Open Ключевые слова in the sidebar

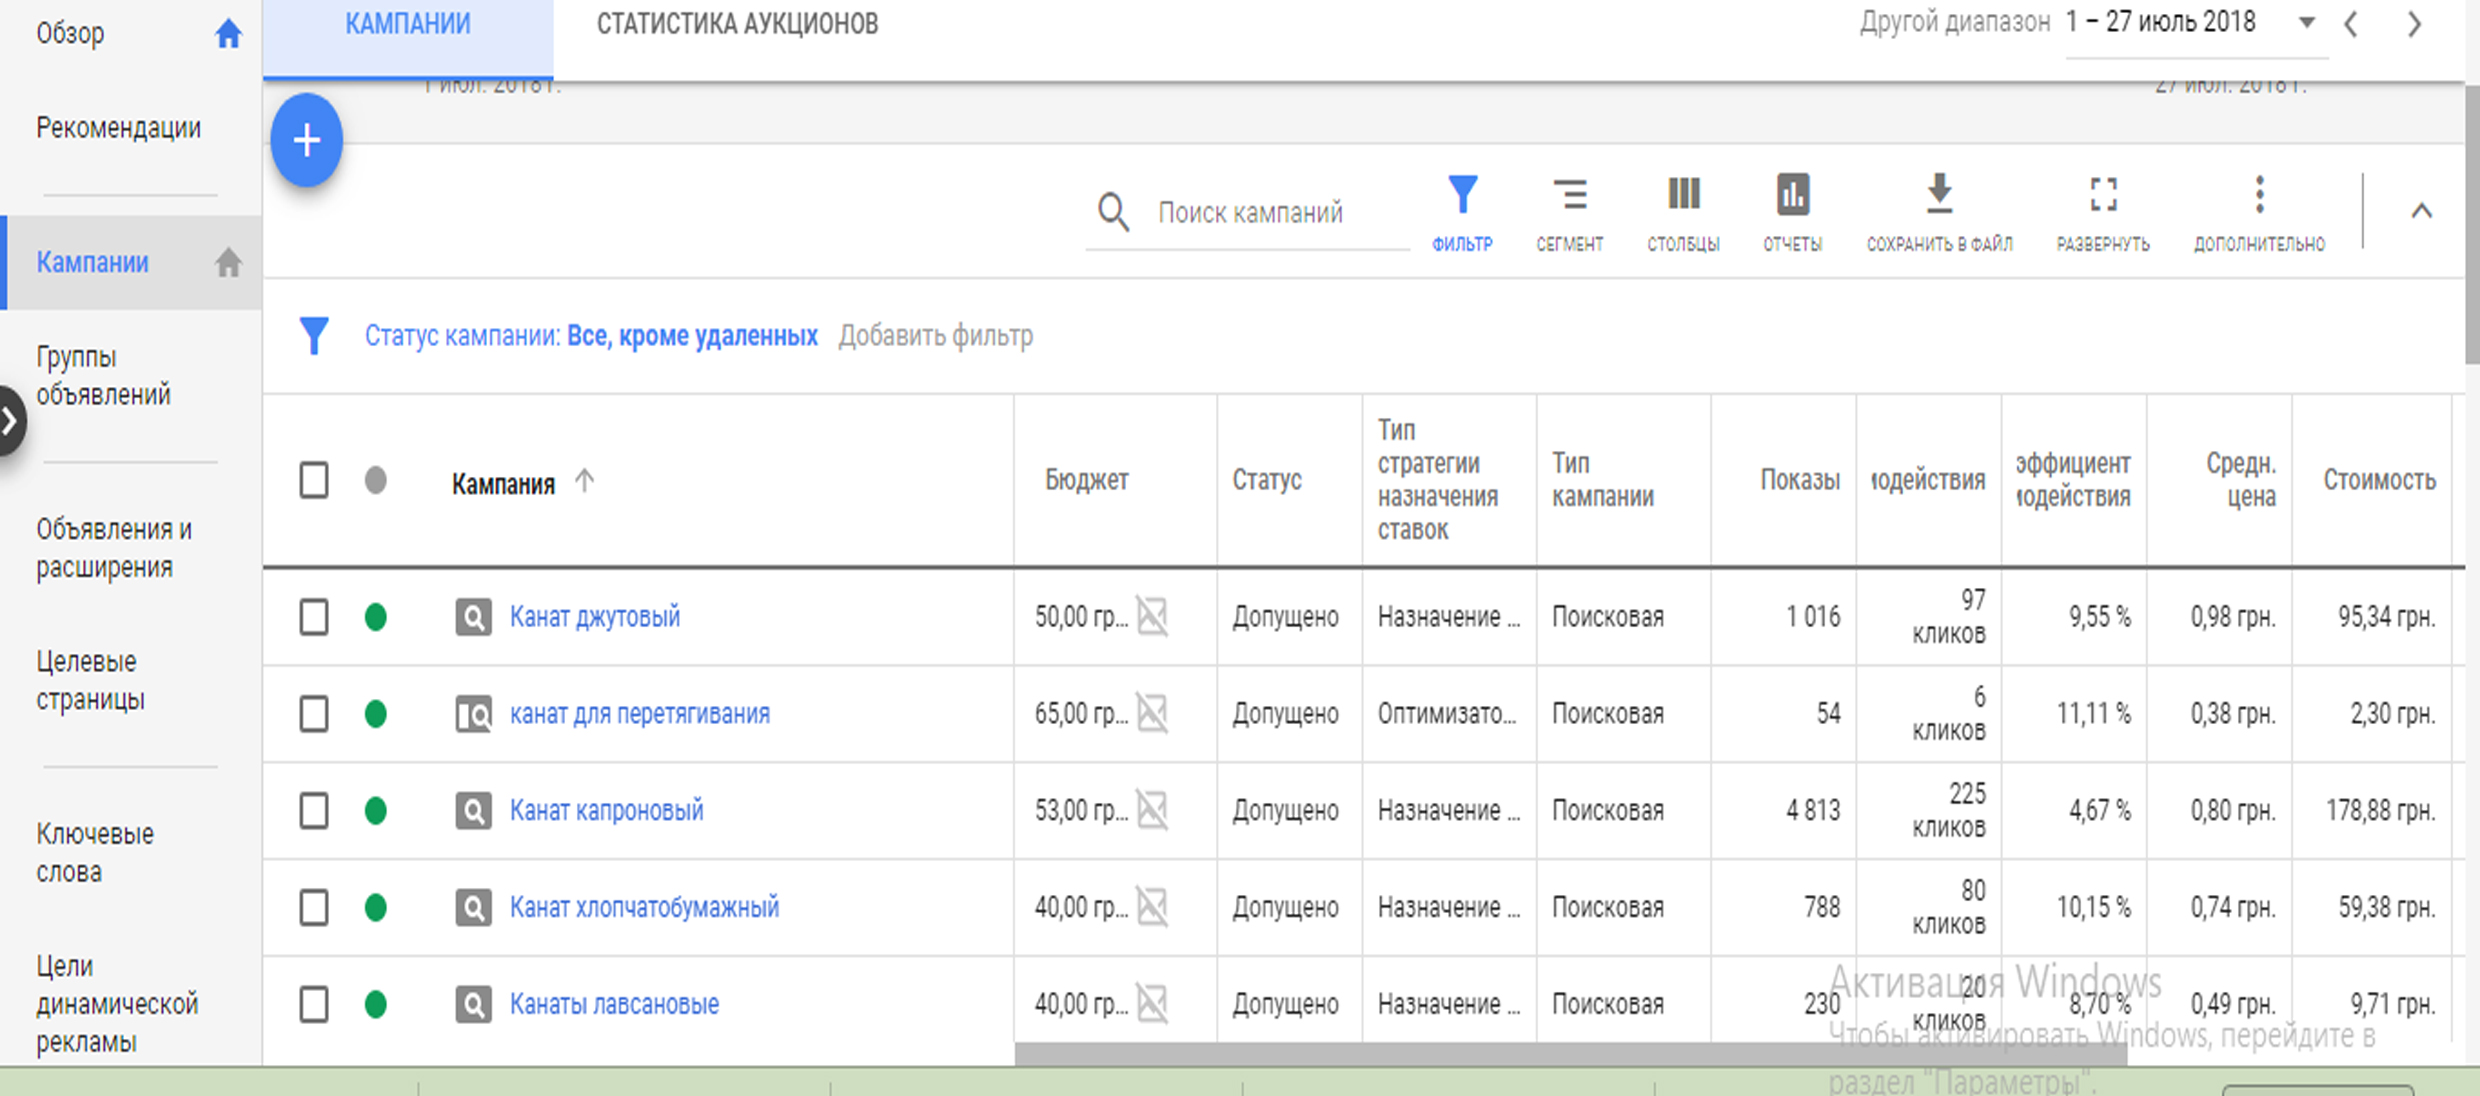coord(95,853)
